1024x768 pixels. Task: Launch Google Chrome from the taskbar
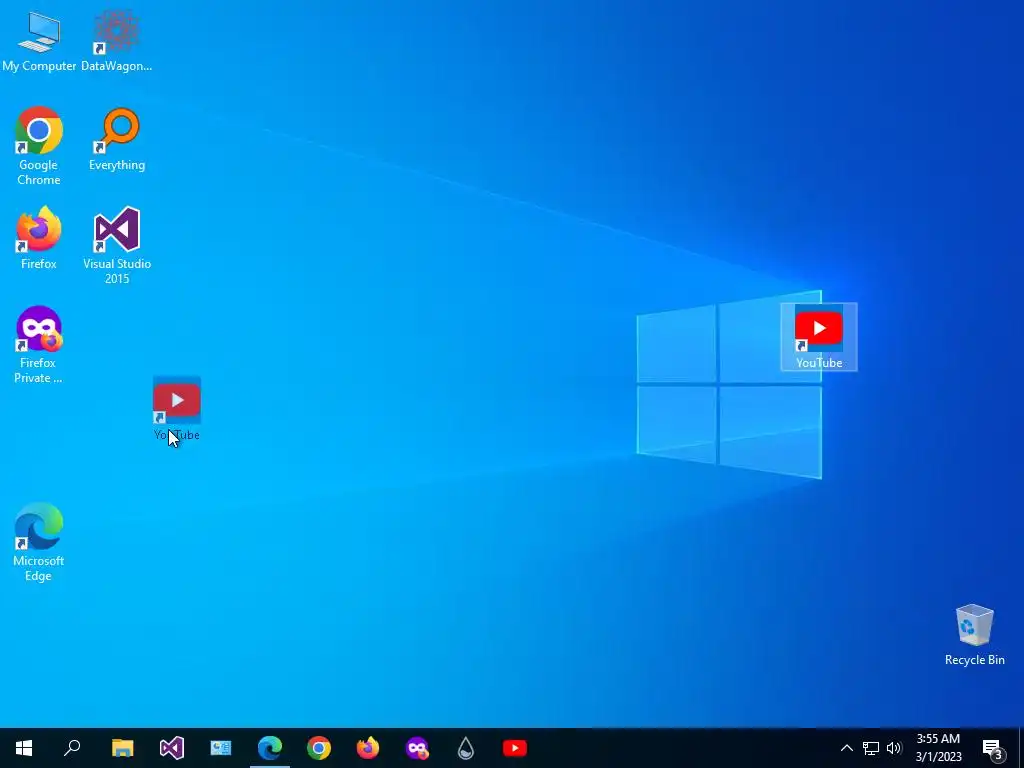pos(319,748)
